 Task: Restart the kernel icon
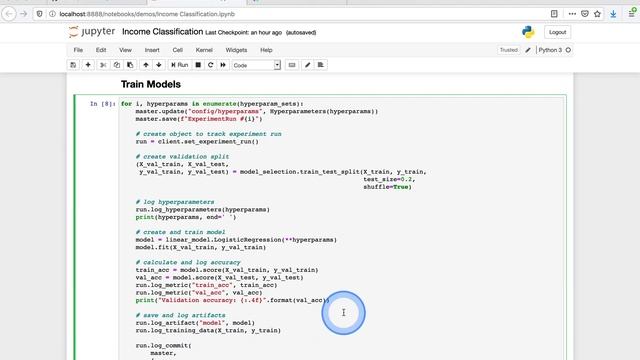coord(211,65)
